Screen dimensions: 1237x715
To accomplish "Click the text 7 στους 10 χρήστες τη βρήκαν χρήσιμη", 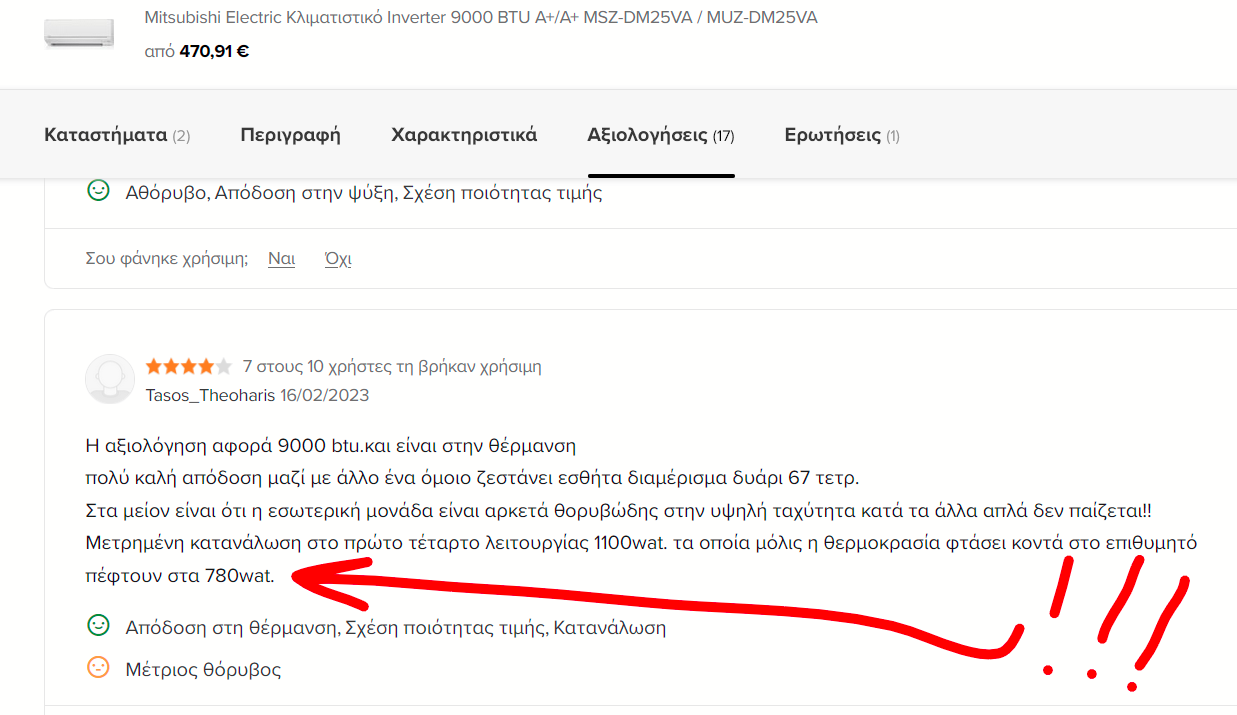I will (392, 366).
